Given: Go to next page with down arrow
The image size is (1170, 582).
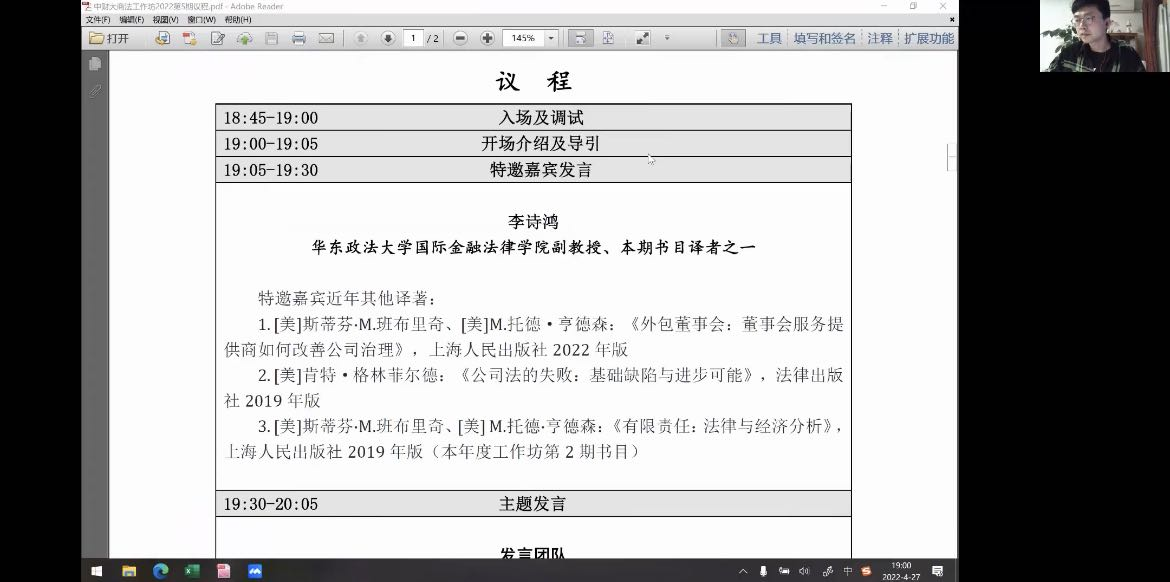Looking at the screenshot, I should pos(388,38).
